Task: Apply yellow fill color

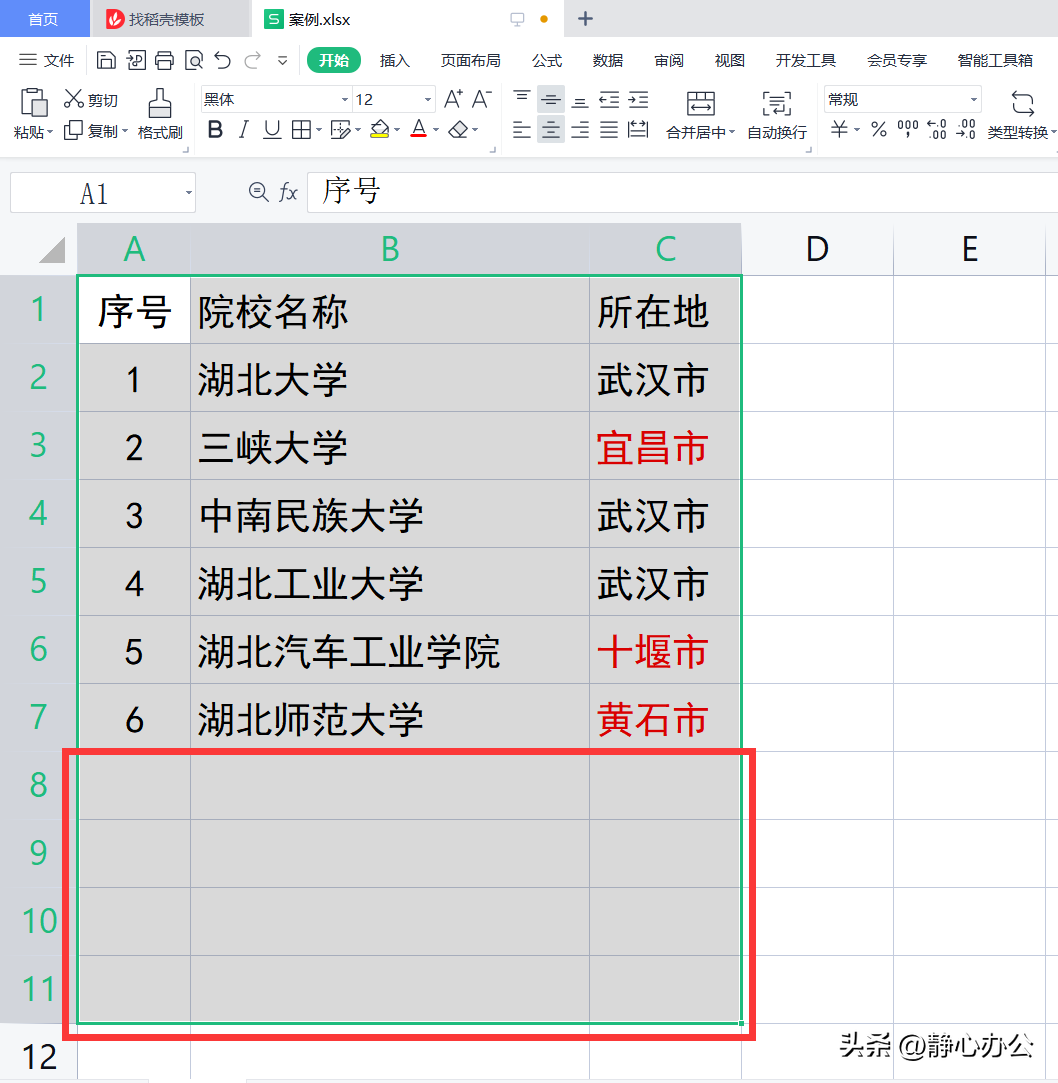Action: 380,129
